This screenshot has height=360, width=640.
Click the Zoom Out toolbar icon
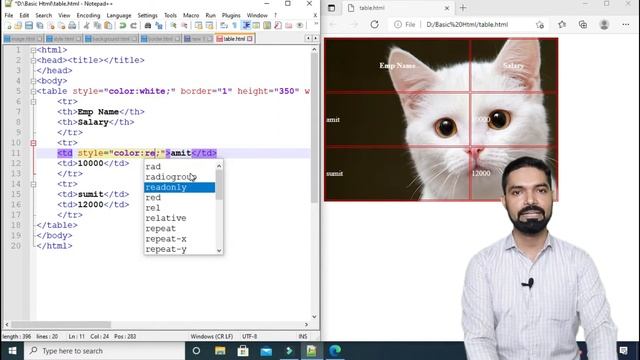click(184, 25)
